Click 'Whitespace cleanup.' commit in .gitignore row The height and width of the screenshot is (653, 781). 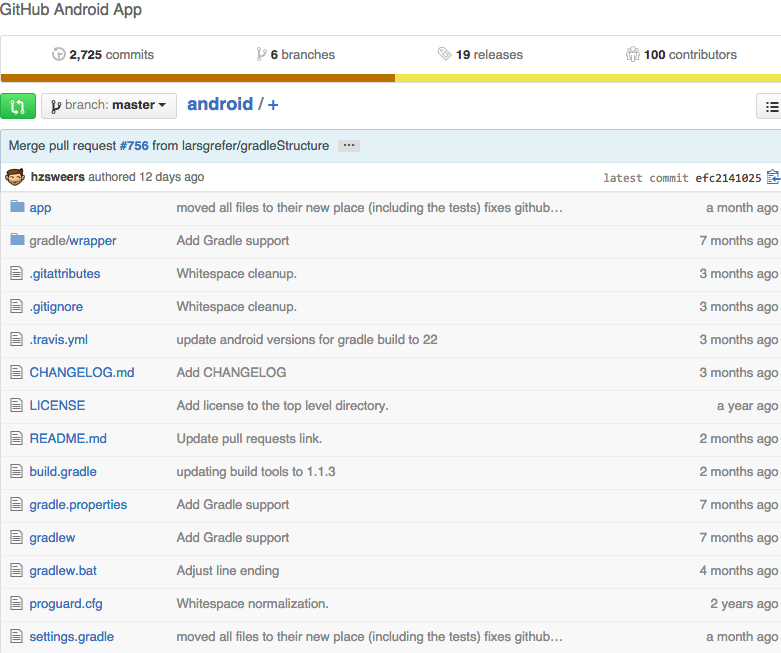(x=237, y=306)
